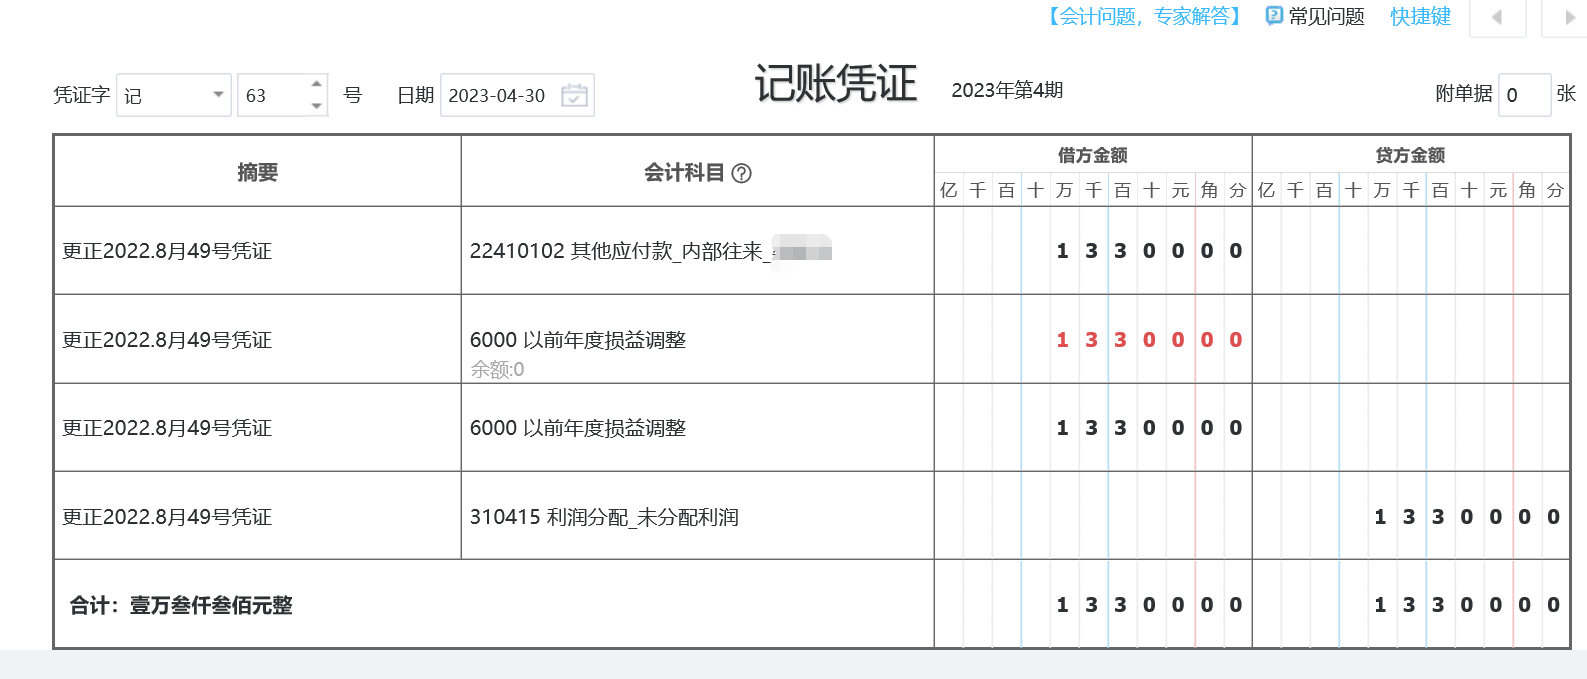Open the 快捷键 shortcuts link
Image resolution: width=1587 pixels, height=679 pixels.
pos(1420,16)
